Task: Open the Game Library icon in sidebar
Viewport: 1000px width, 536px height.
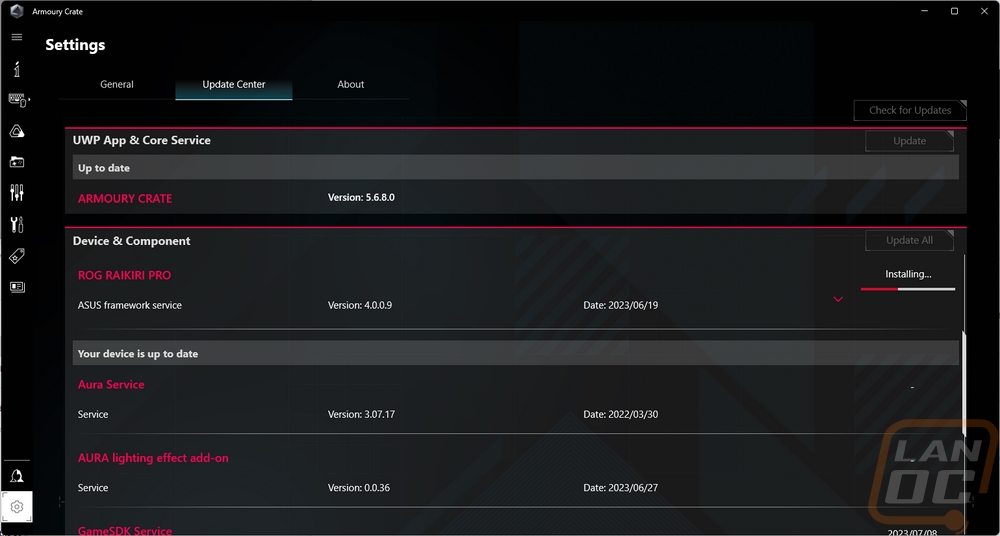Action: [17, 162]
